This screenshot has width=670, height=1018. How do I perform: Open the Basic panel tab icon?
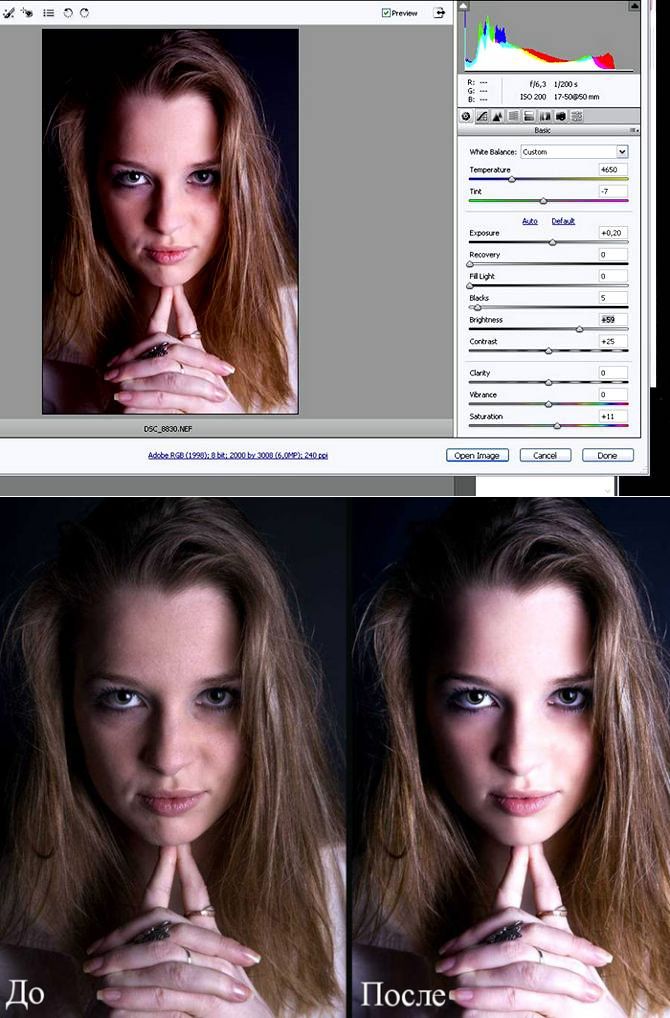point(466,116)
